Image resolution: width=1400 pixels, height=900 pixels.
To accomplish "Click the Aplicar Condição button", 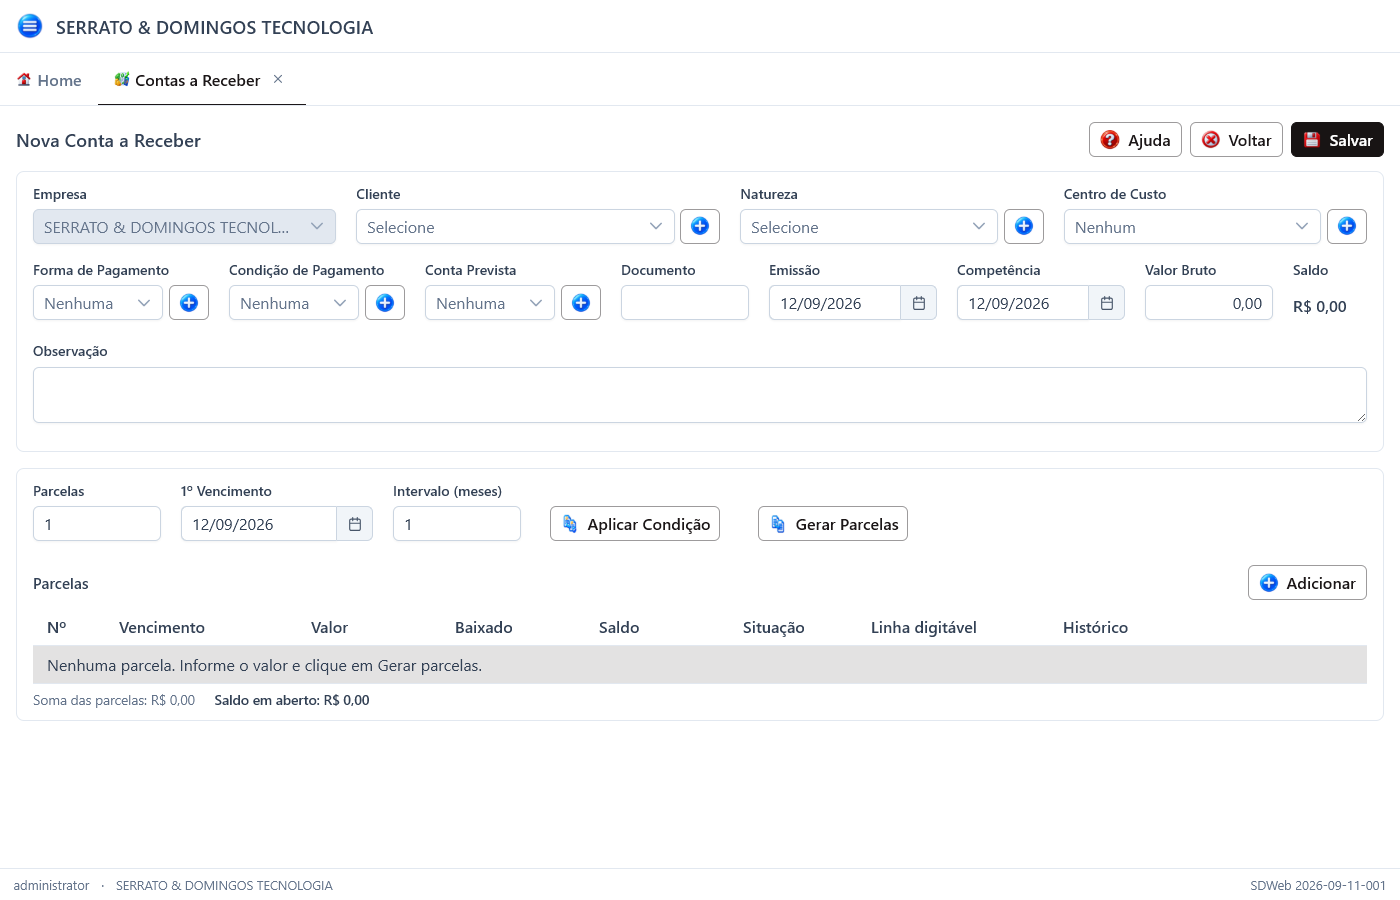I will point(635,524).
